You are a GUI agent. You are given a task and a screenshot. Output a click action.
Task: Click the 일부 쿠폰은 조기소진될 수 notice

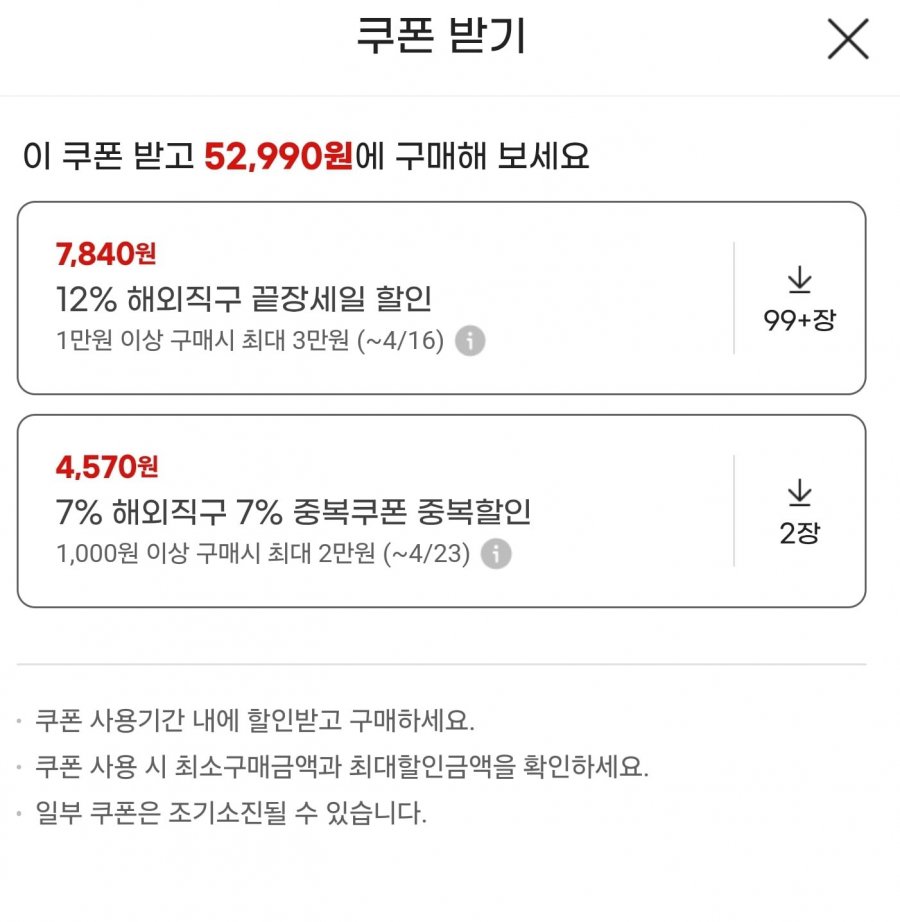(231, 813)
